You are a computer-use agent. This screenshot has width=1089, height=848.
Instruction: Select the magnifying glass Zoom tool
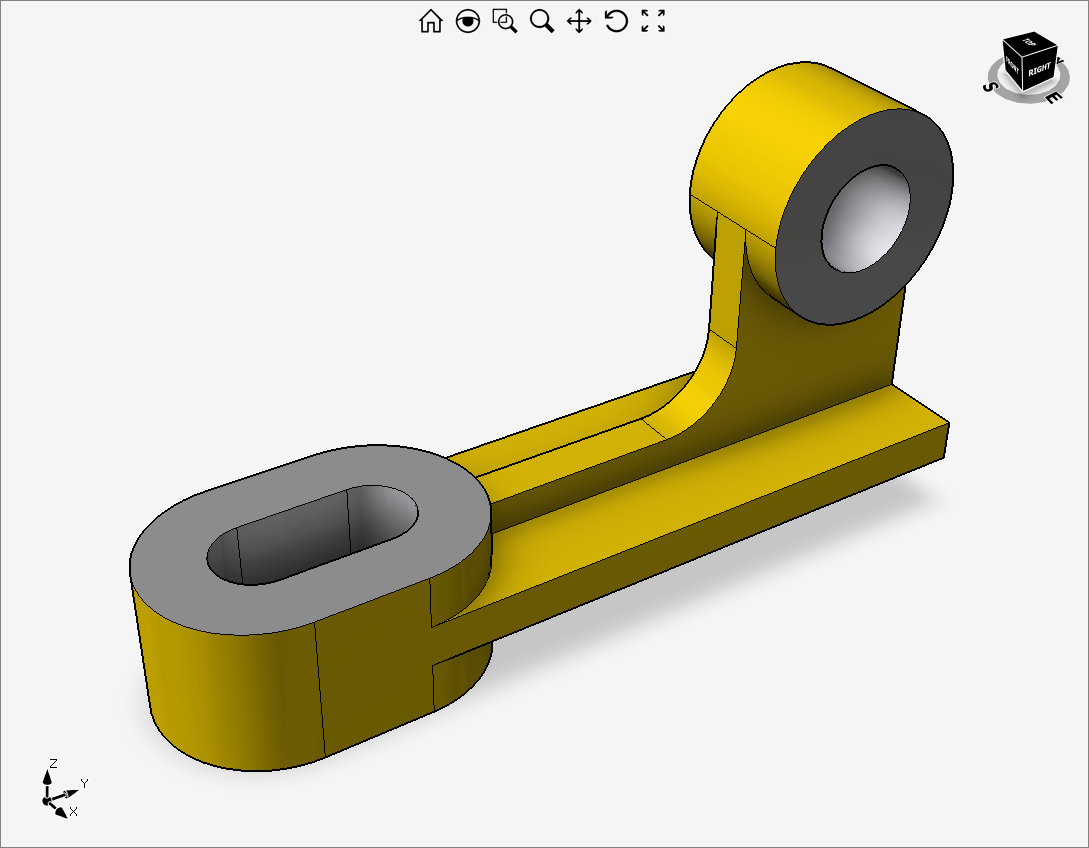[542, 21]
